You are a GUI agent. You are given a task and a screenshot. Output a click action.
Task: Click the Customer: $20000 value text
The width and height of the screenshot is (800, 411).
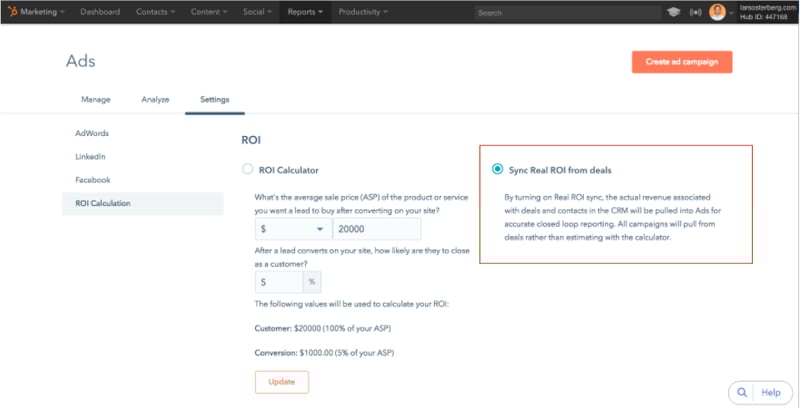click(x=323, y=328)
